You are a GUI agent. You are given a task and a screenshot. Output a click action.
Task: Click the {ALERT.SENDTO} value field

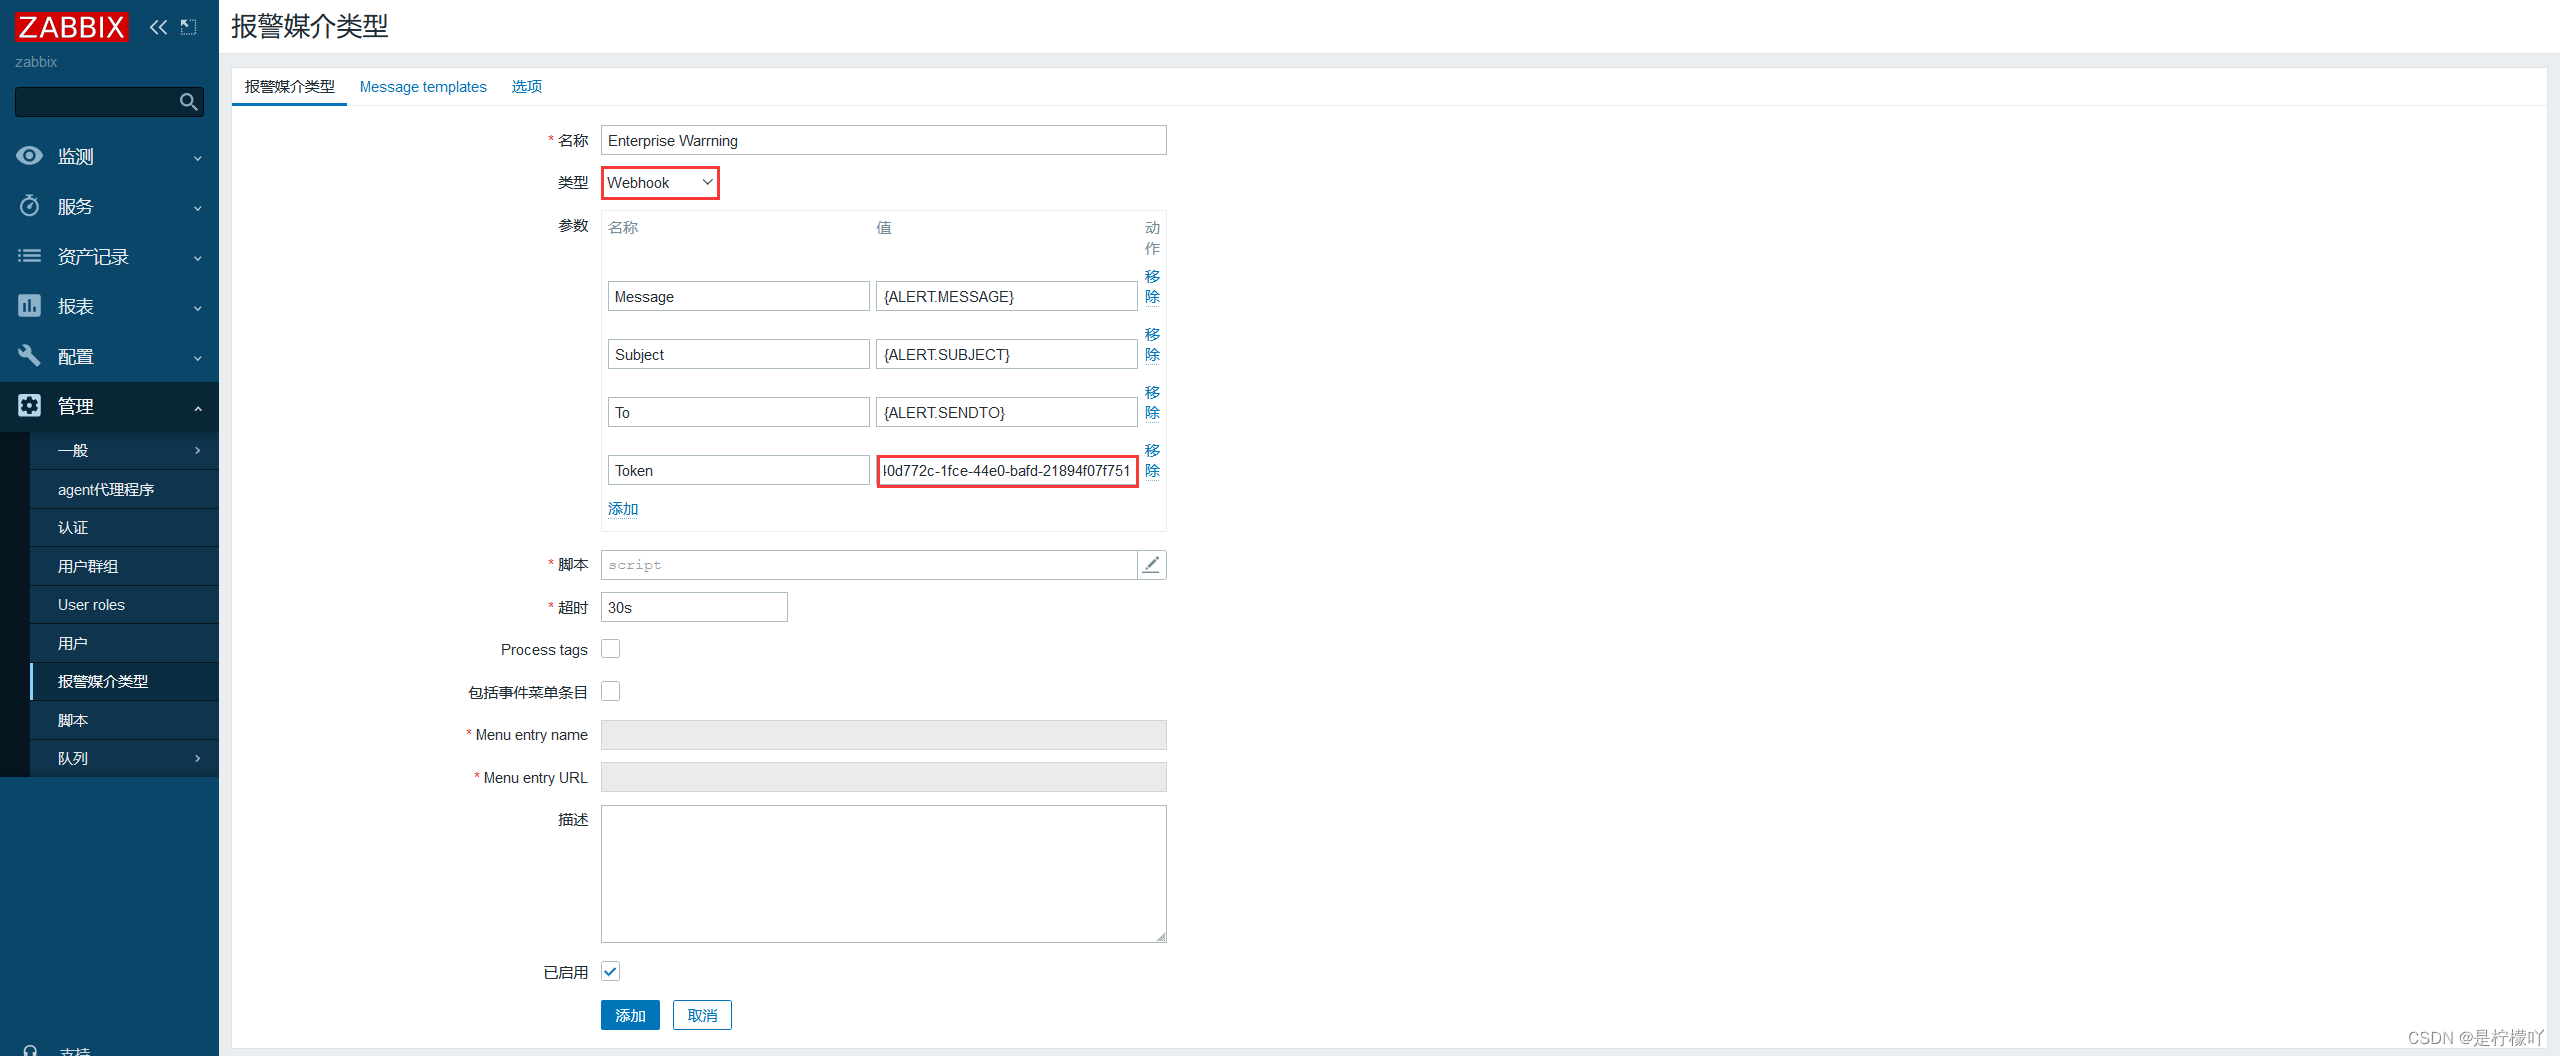point(1006,412)
